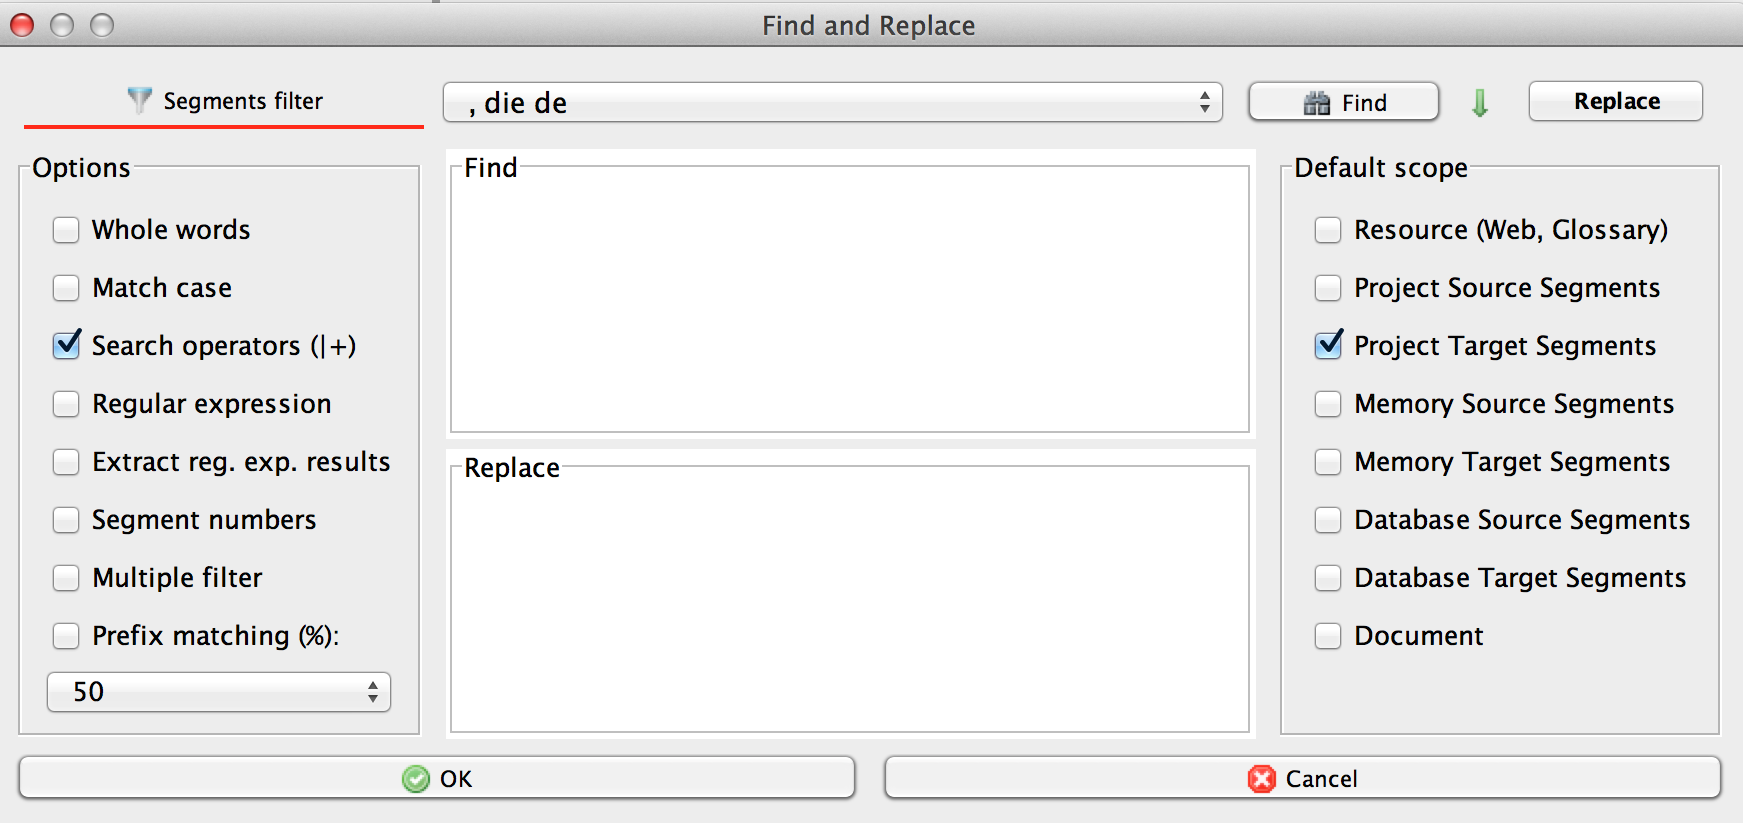The image size is (1743, 823).
Task: Click the Cancel button
Action: (x=1302, y=778)
